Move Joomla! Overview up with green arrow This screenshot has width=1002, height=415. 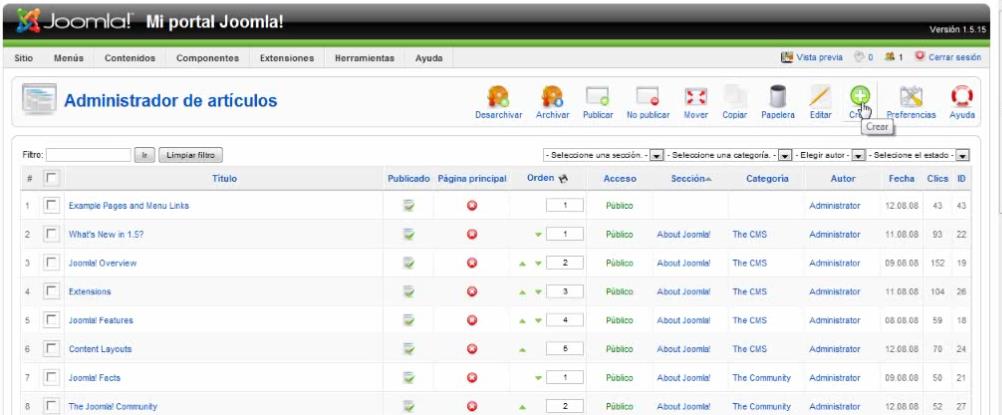(x=522, y=263)
